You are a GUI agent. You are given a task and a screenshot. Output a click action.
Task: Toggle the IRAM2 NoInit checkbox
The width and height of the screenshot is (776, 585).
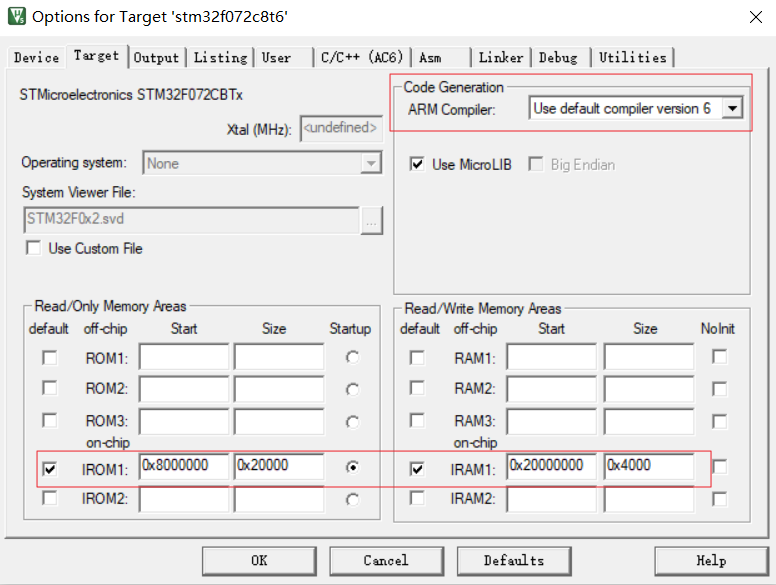720,499
